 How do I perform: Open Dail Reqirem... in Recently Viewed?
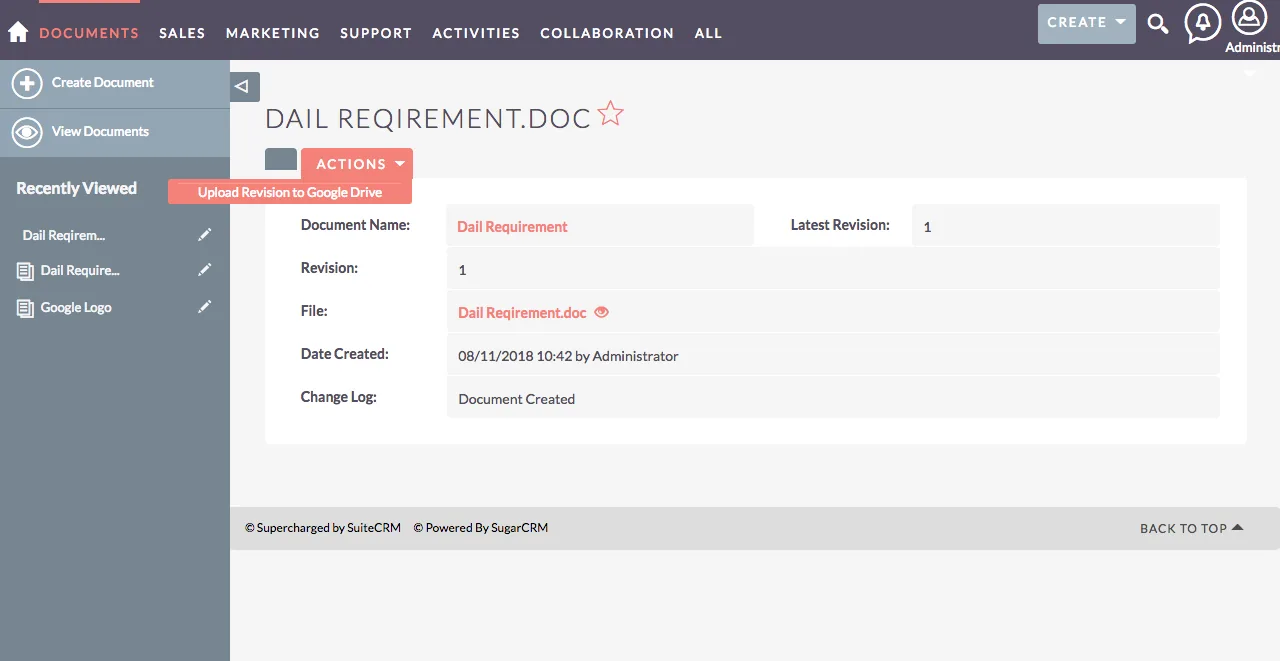(x=64, y=236)
